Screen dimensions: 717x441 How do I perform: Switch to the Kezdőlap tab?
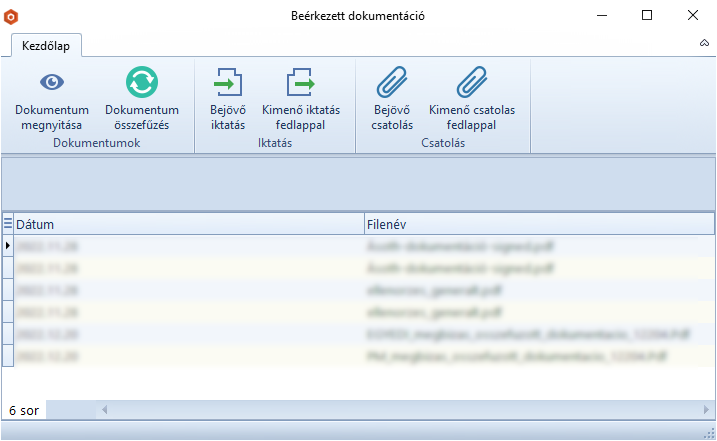coord(46,45)
